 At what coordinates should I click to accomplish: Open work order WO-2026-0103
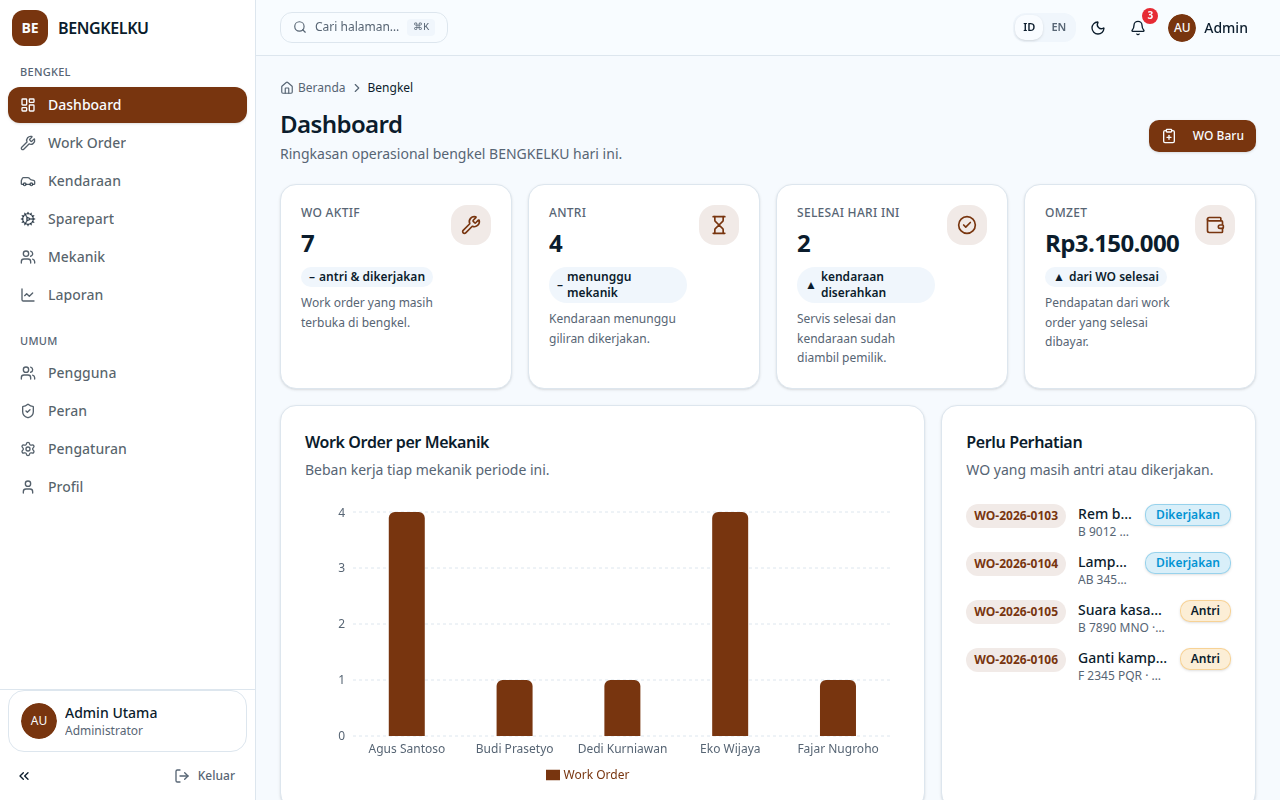coord(1016,516)
